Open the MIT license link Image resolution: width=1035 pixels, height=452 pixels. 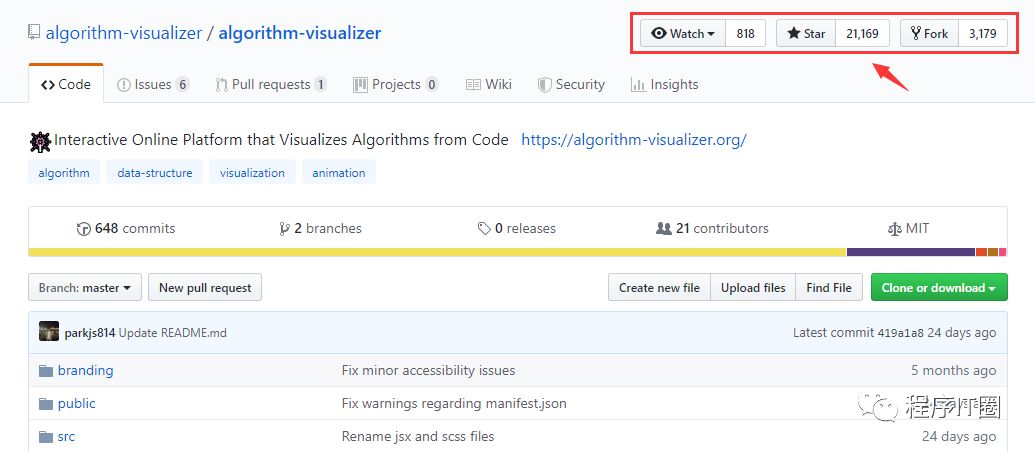pyautogui.click(x=908, y=228)
